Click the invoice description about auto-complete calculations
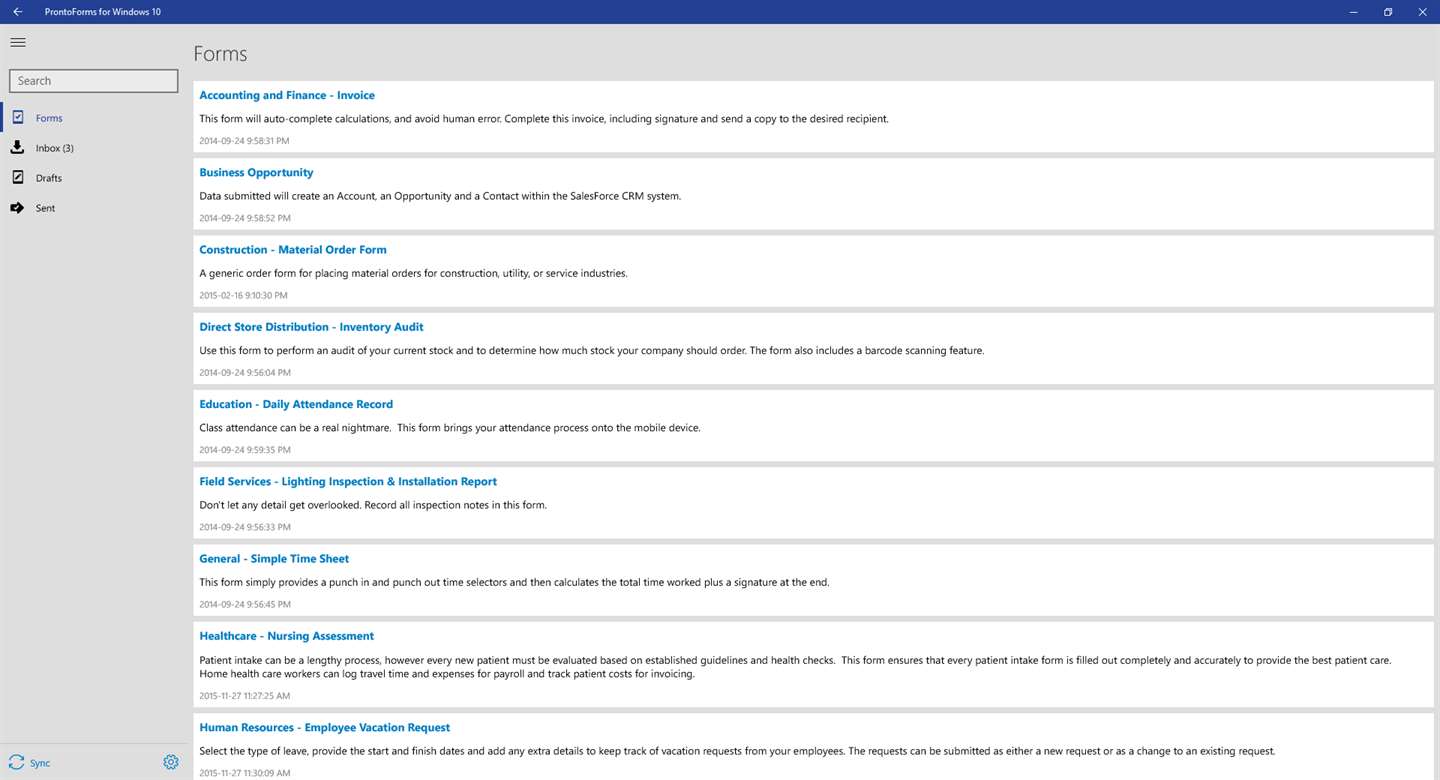Viewport: 1440px width, 780px height. click(x=543, y=118)
